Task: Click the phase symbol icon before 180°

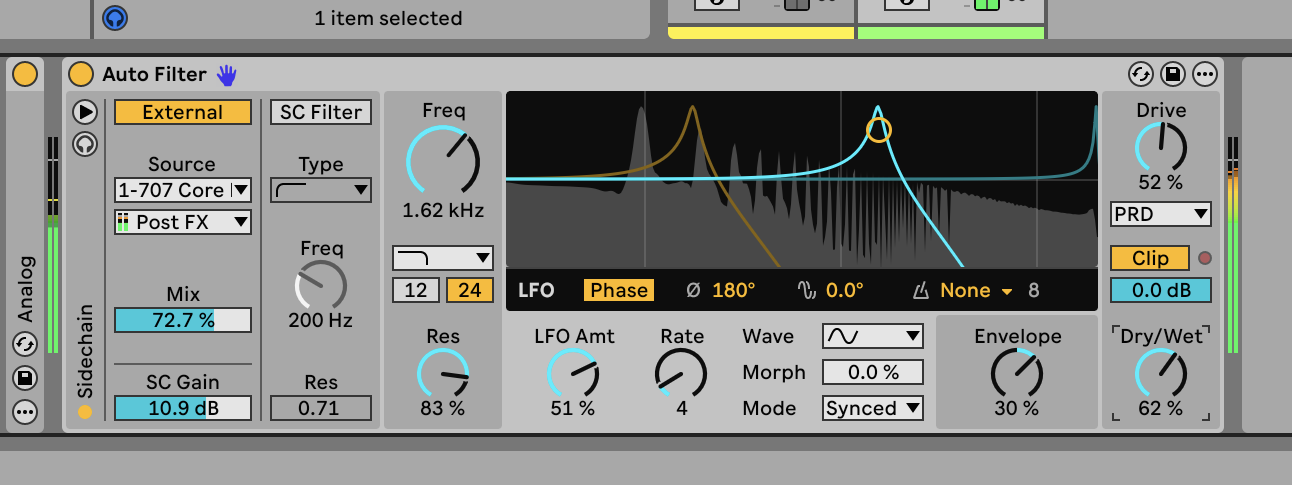Action: 694,291
